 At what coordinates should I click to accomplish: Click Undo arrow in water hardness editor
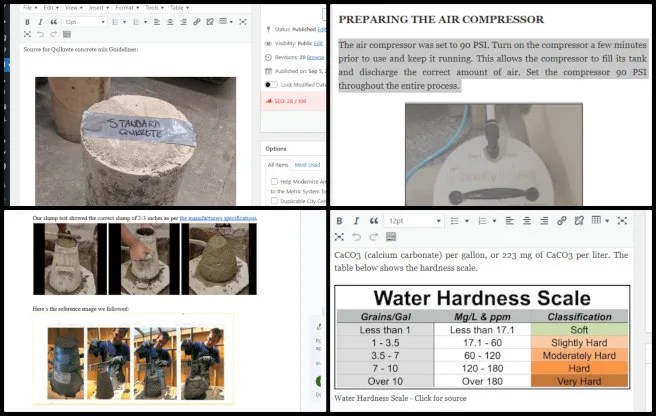tap(356, 237)
